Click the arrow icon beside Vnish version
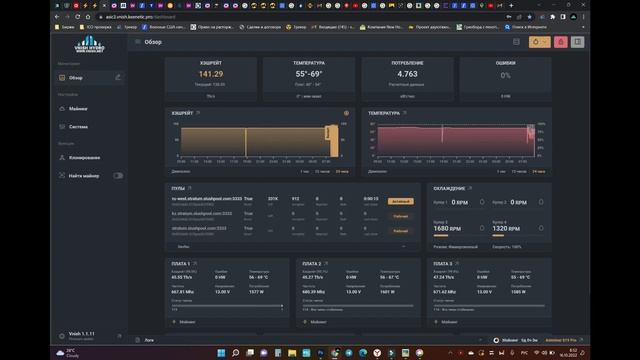 [119, 336]
